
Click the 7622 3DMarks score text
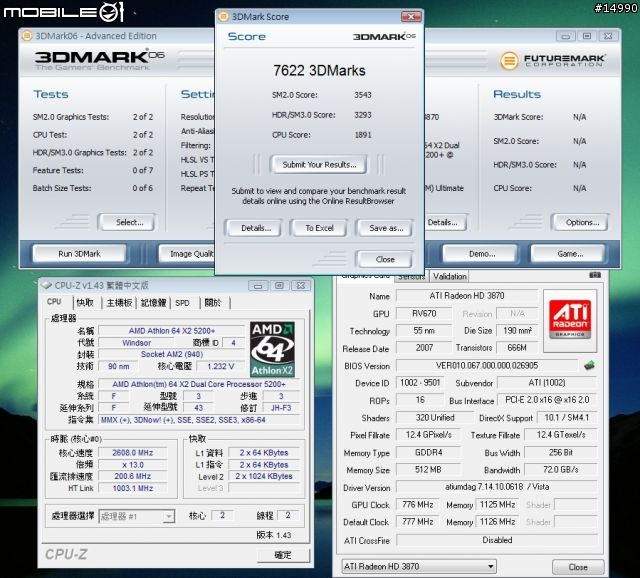(x=319, y=71)
